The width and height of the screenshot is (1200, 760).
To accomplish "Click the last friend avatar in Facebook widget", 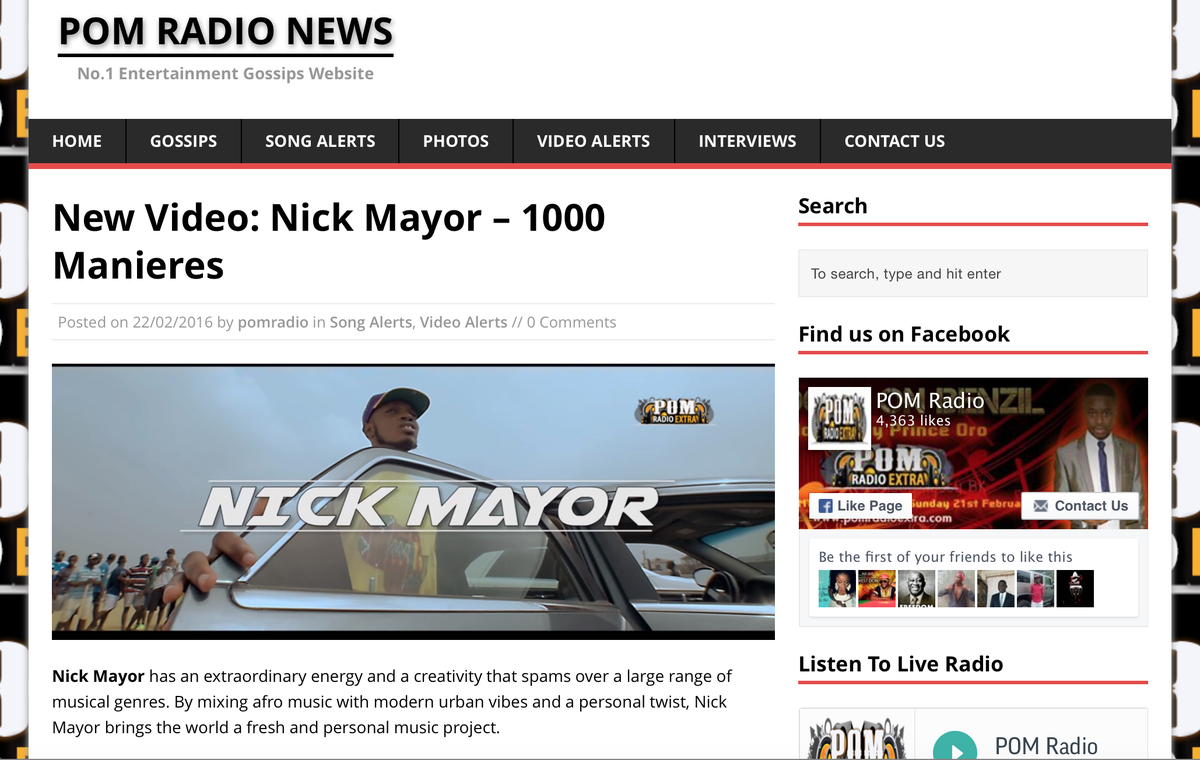I will pyautogui.click(x=1075, y=589).
